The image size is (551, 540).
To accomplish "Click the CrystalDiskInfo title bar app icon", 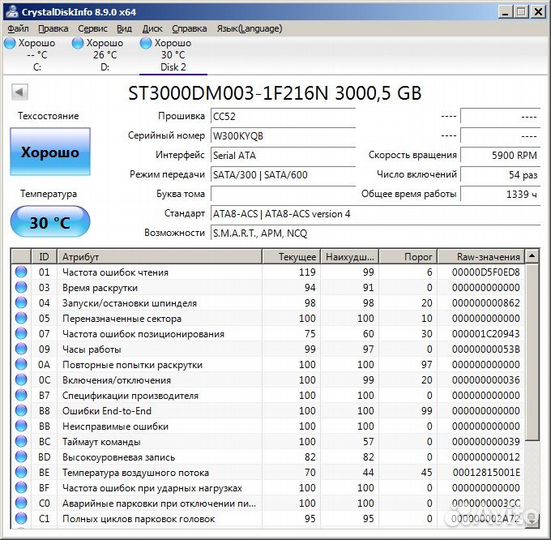I will 12,12.
